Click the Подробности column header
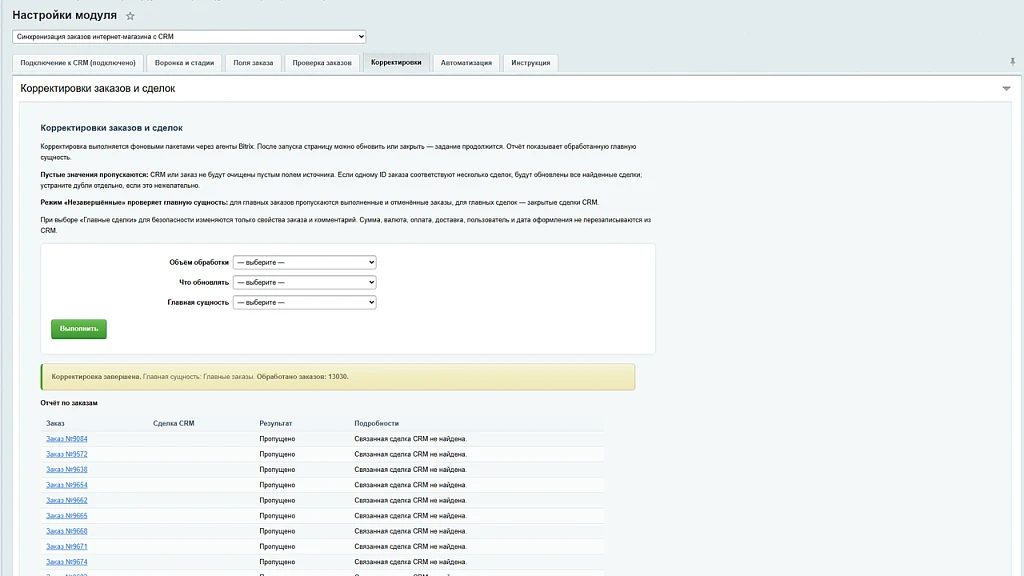Image resolution: width=1024 pixels, height=576 pixels. pos(376,423)
